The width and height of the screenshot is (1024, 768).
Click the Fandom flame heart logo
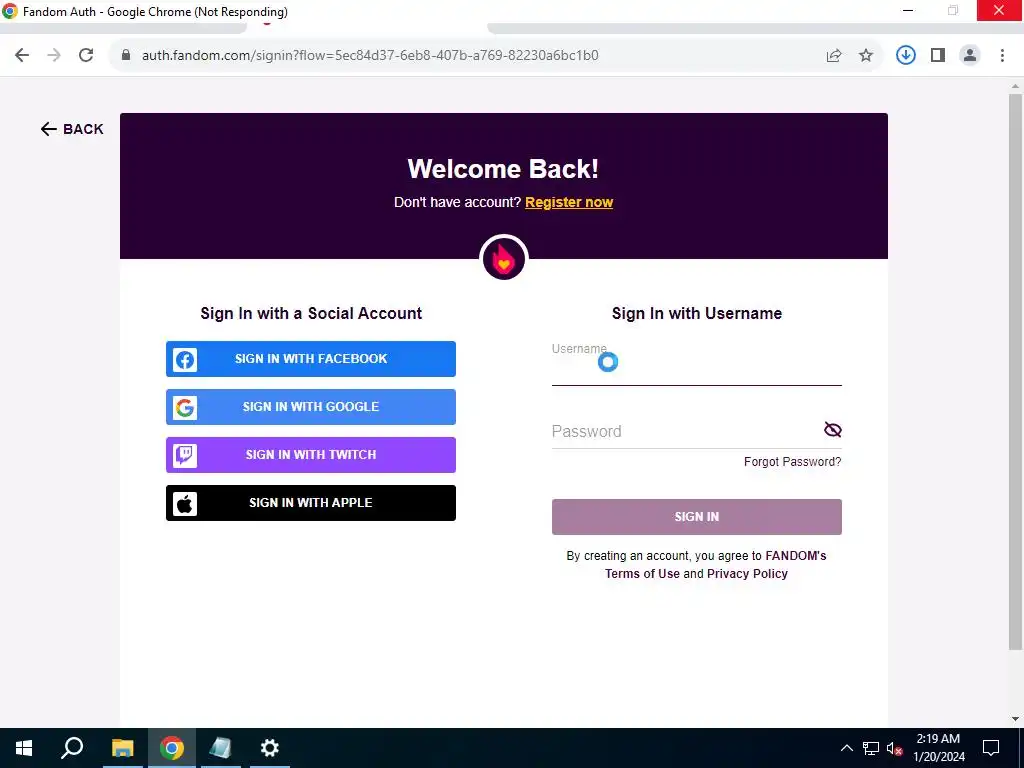[504, 259]
